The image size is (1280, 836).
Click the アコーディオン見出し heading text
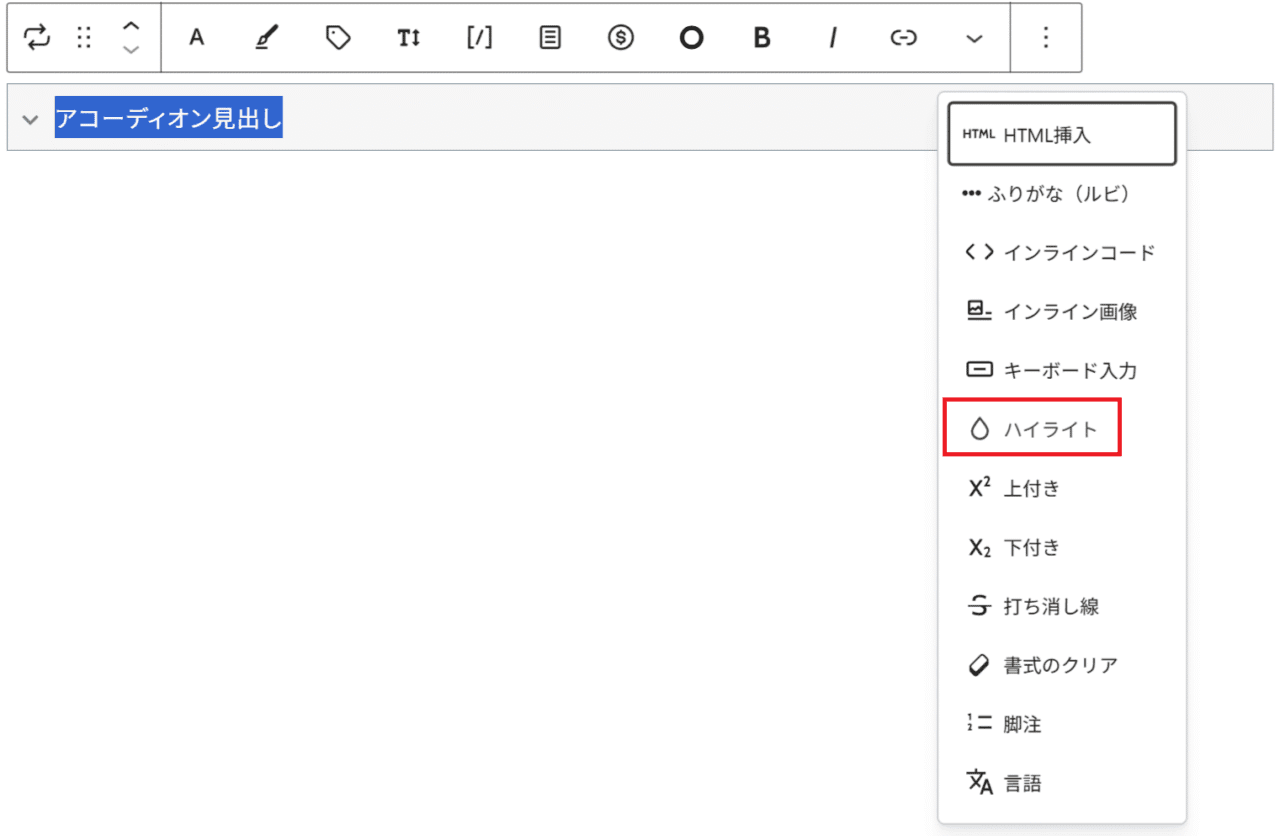pyautogui.click(x=168, y=119)
